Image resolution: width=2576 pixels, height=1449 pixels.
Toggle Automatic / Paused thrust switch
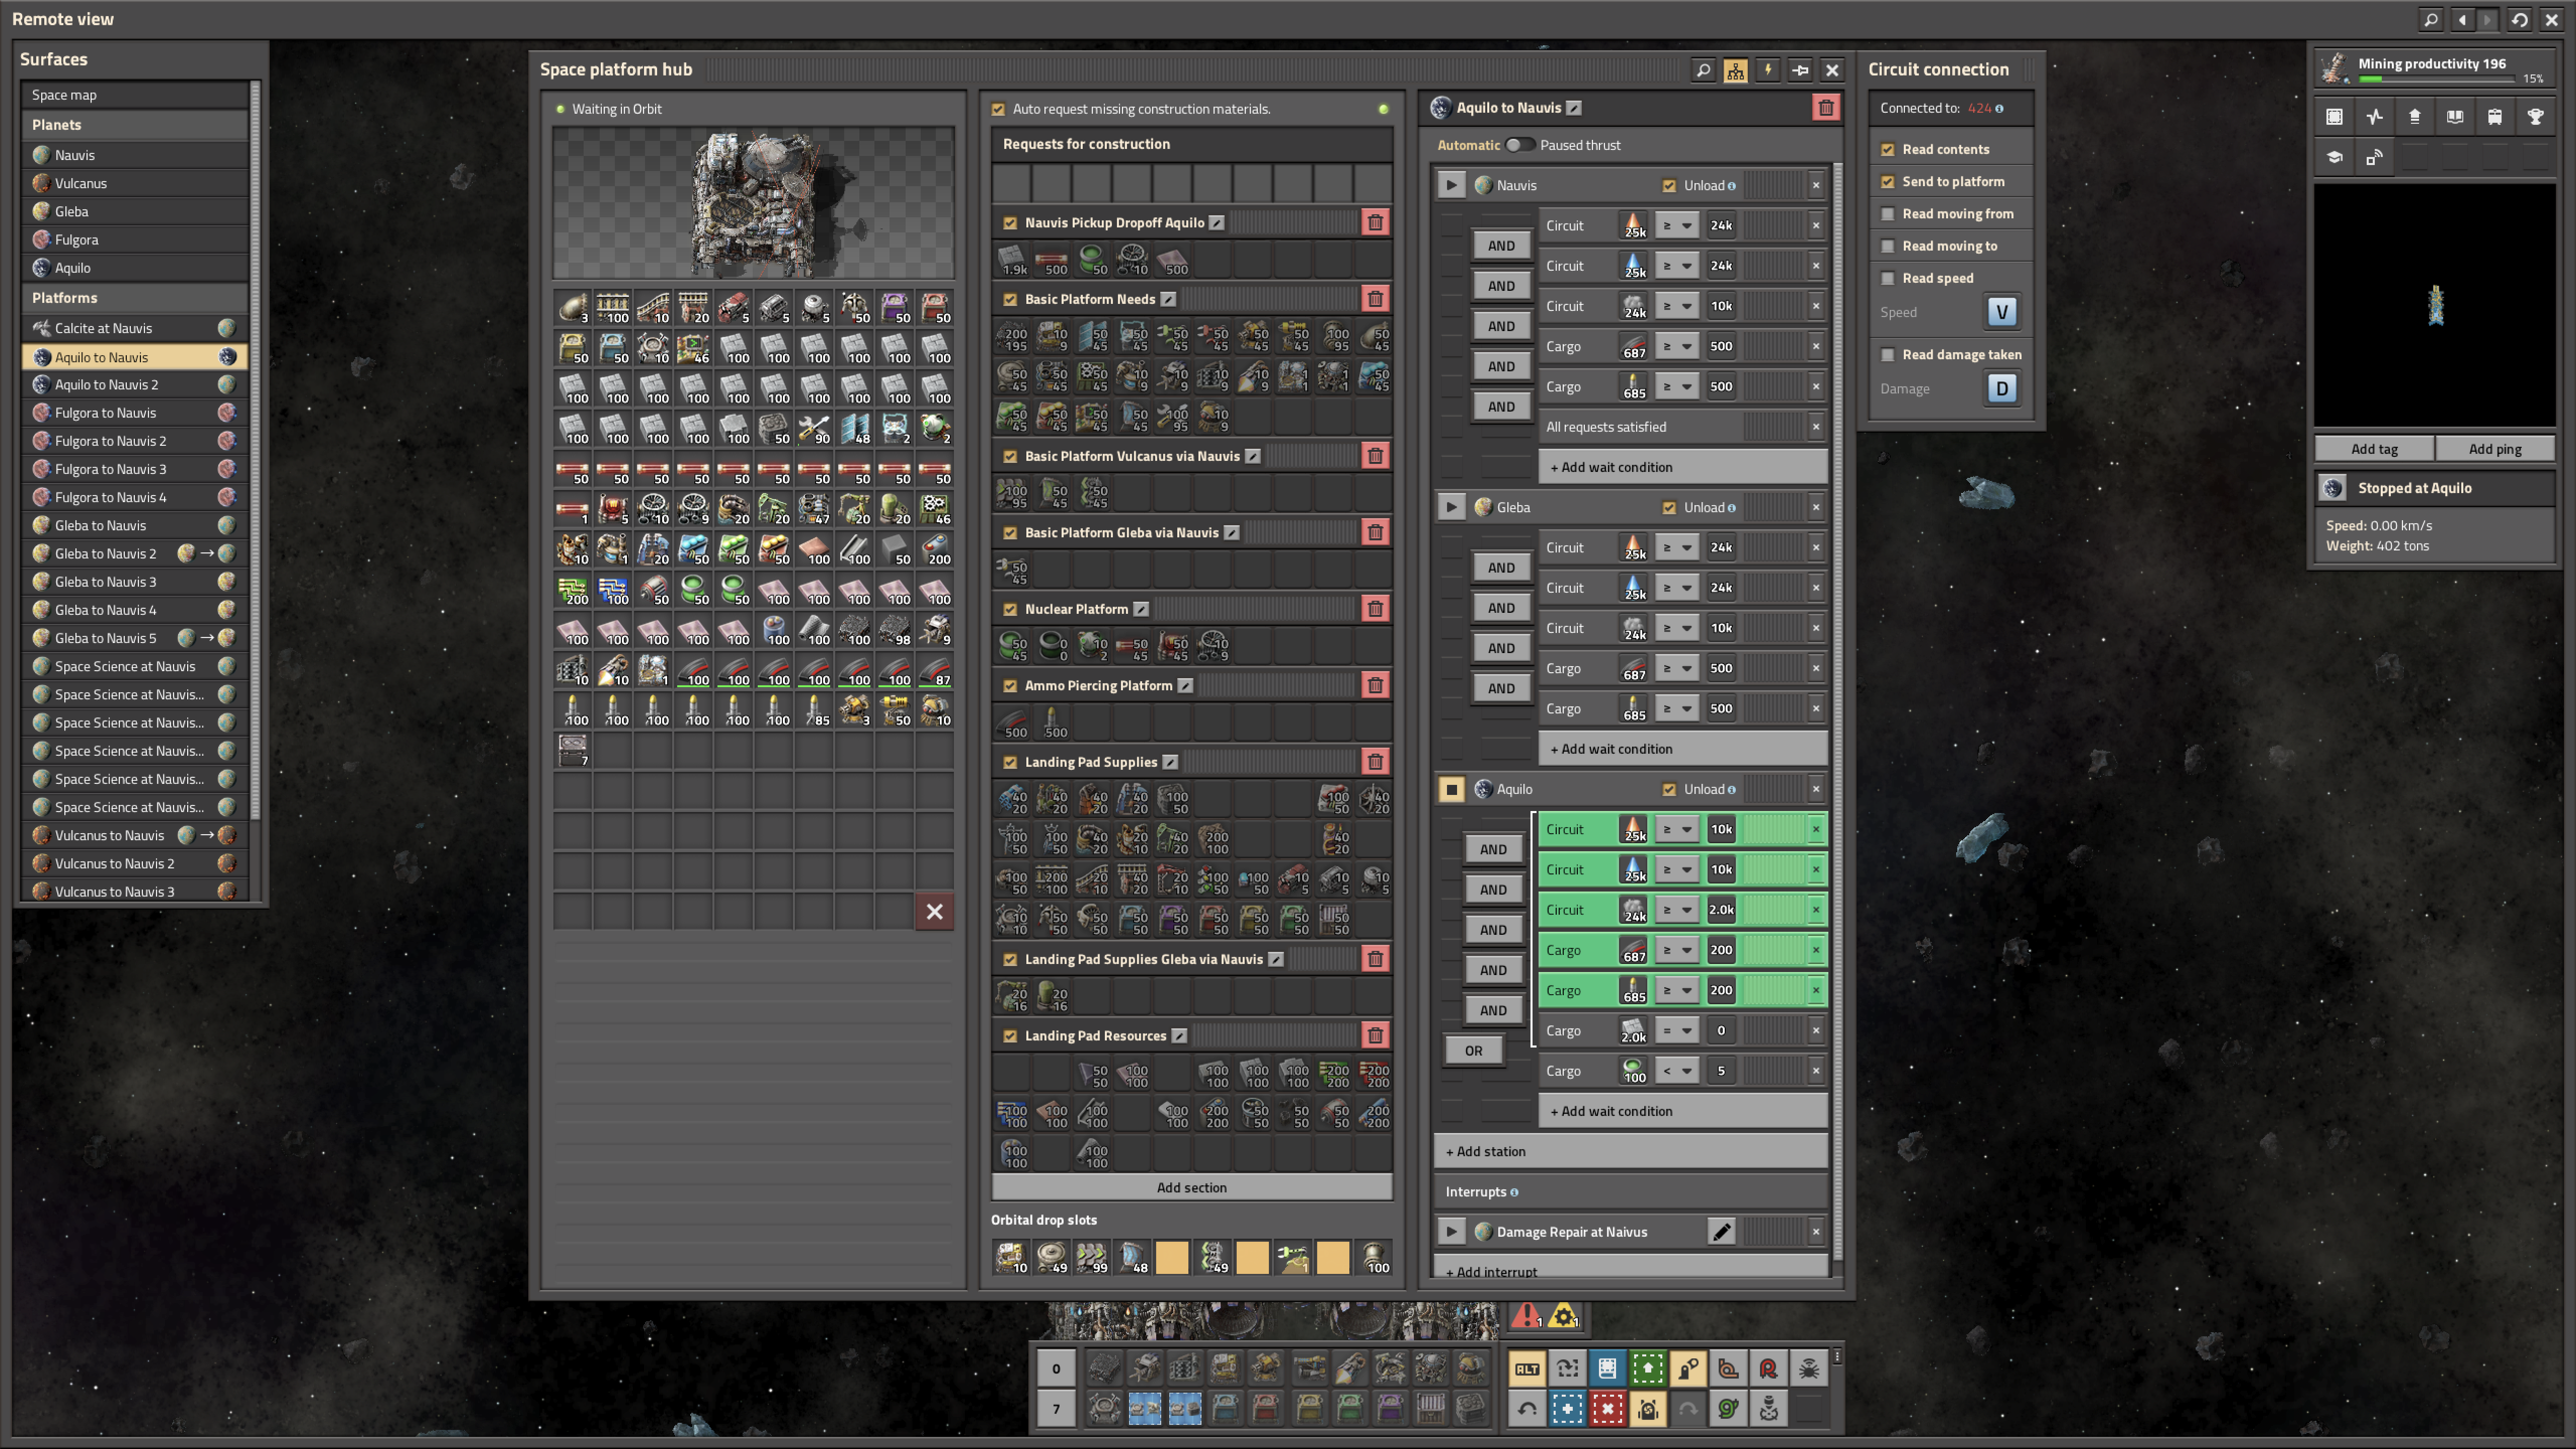pos(1520,145)
